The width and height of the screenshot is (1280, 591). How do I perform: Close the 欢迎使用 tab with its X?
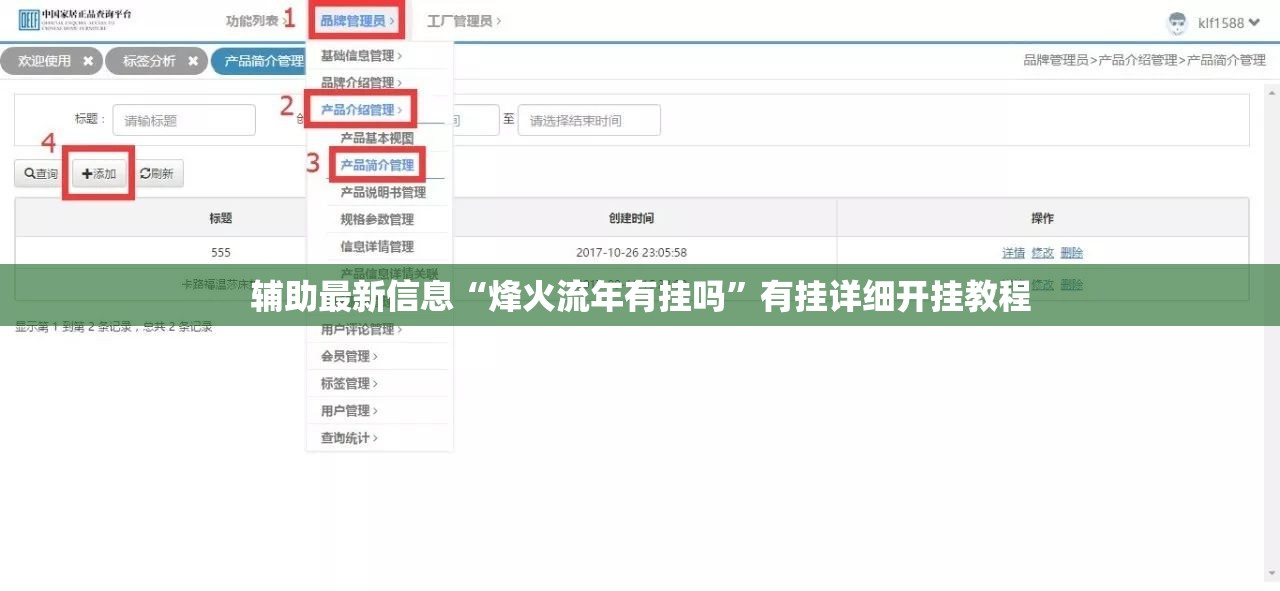(x=88, y=61)
